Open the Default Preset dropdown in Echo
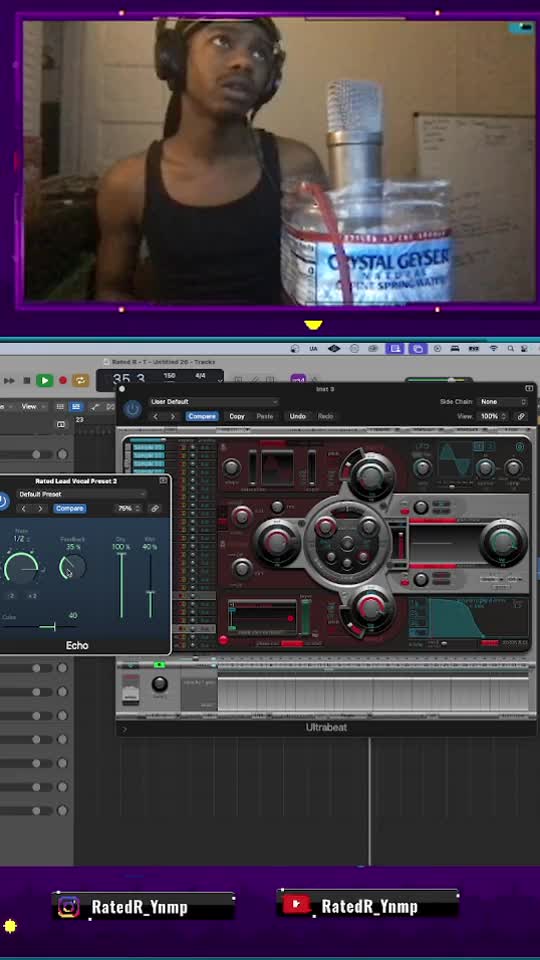The width and height of the screenshot is (540, 960). 82,494
